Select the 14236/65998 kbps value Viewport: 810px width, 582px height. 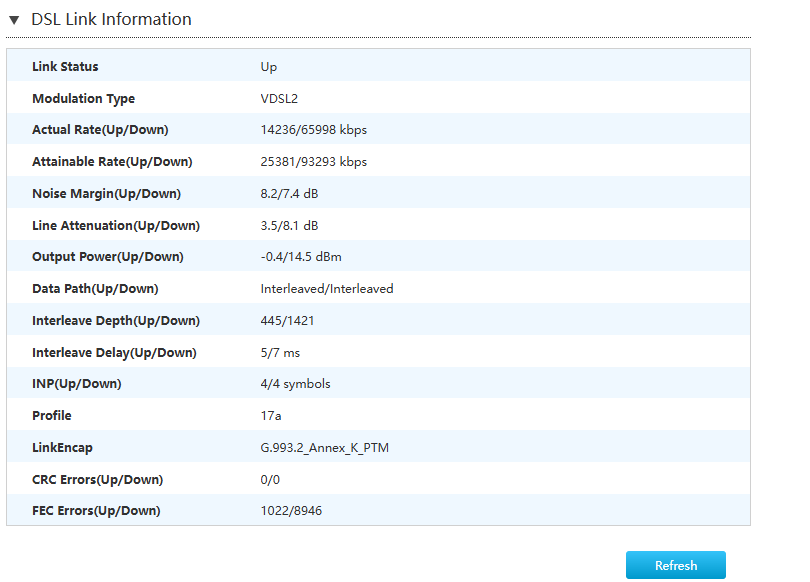click(313, 130)
